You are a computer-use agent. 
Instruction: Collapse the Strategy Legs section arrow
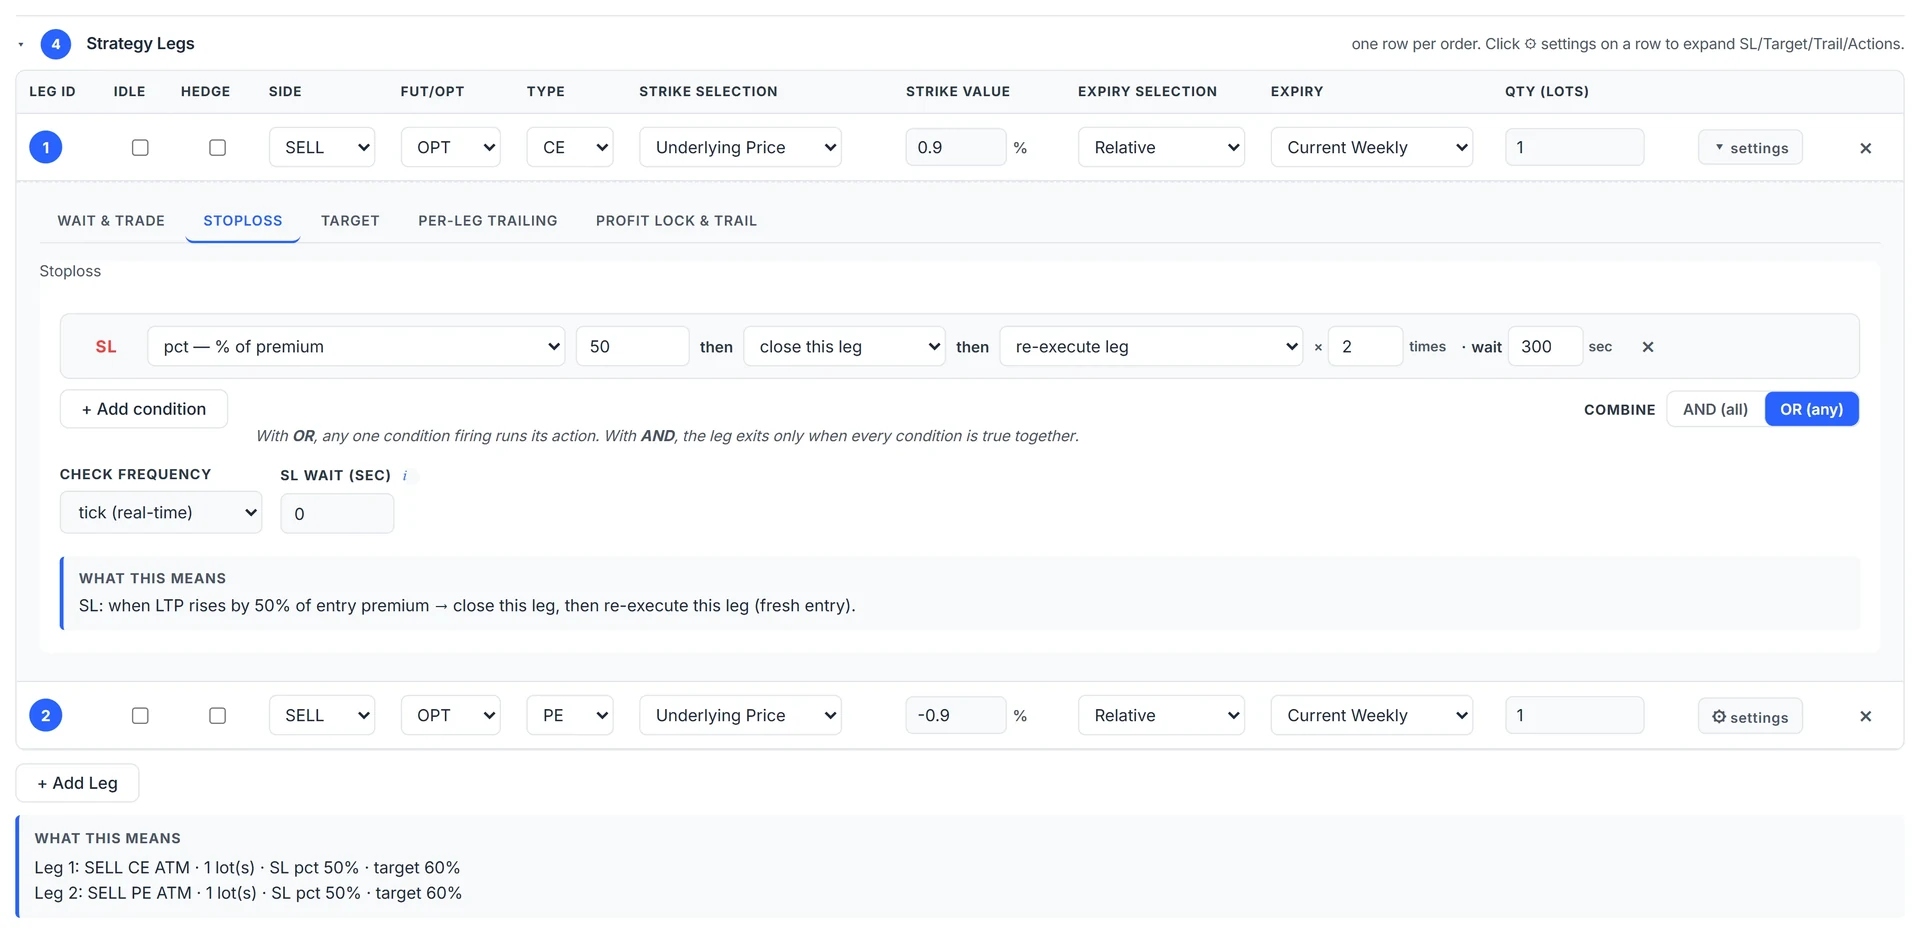pyautogui.click(x=21, y=44)
